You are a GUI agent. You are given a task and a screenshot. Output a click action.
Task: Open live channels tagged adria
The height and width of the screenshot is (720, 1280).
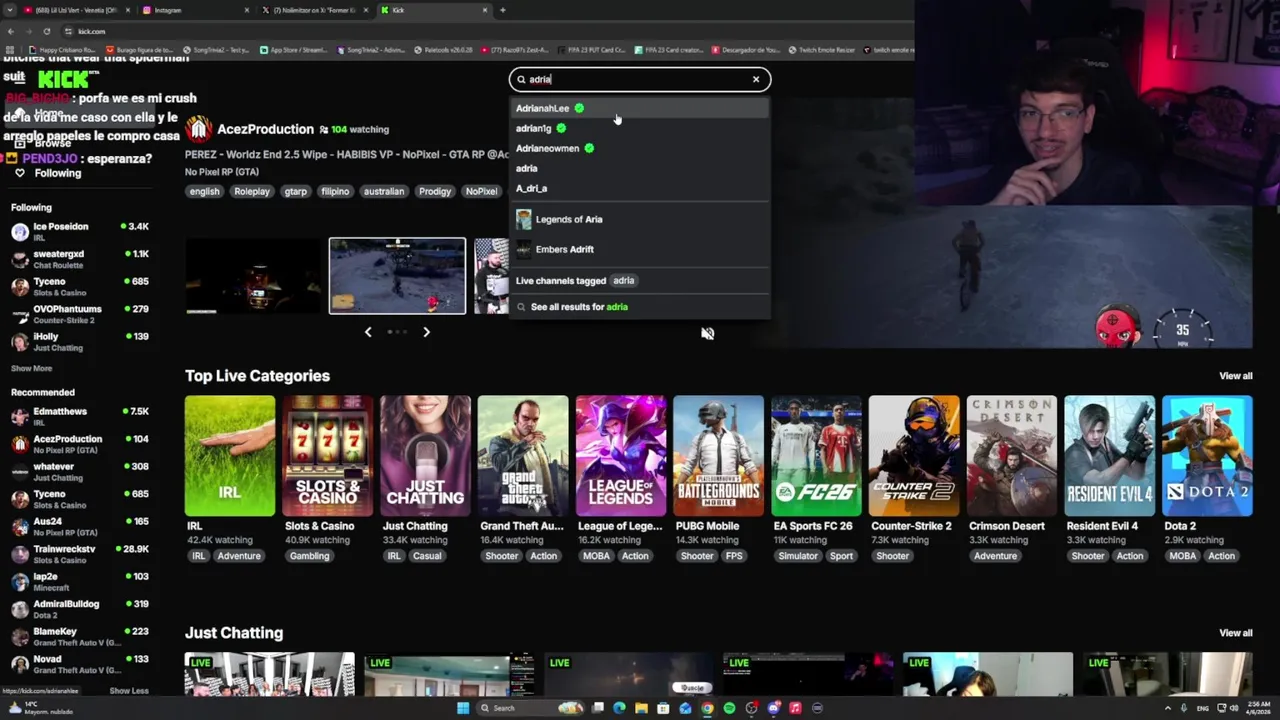640,281
